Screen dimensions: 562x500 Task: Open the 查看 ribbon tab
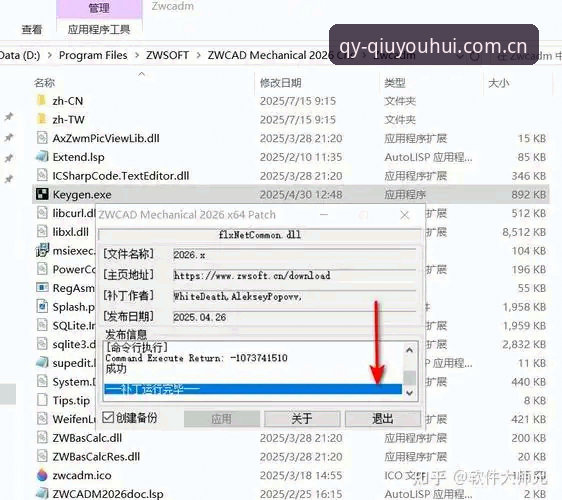coord(32,29)
